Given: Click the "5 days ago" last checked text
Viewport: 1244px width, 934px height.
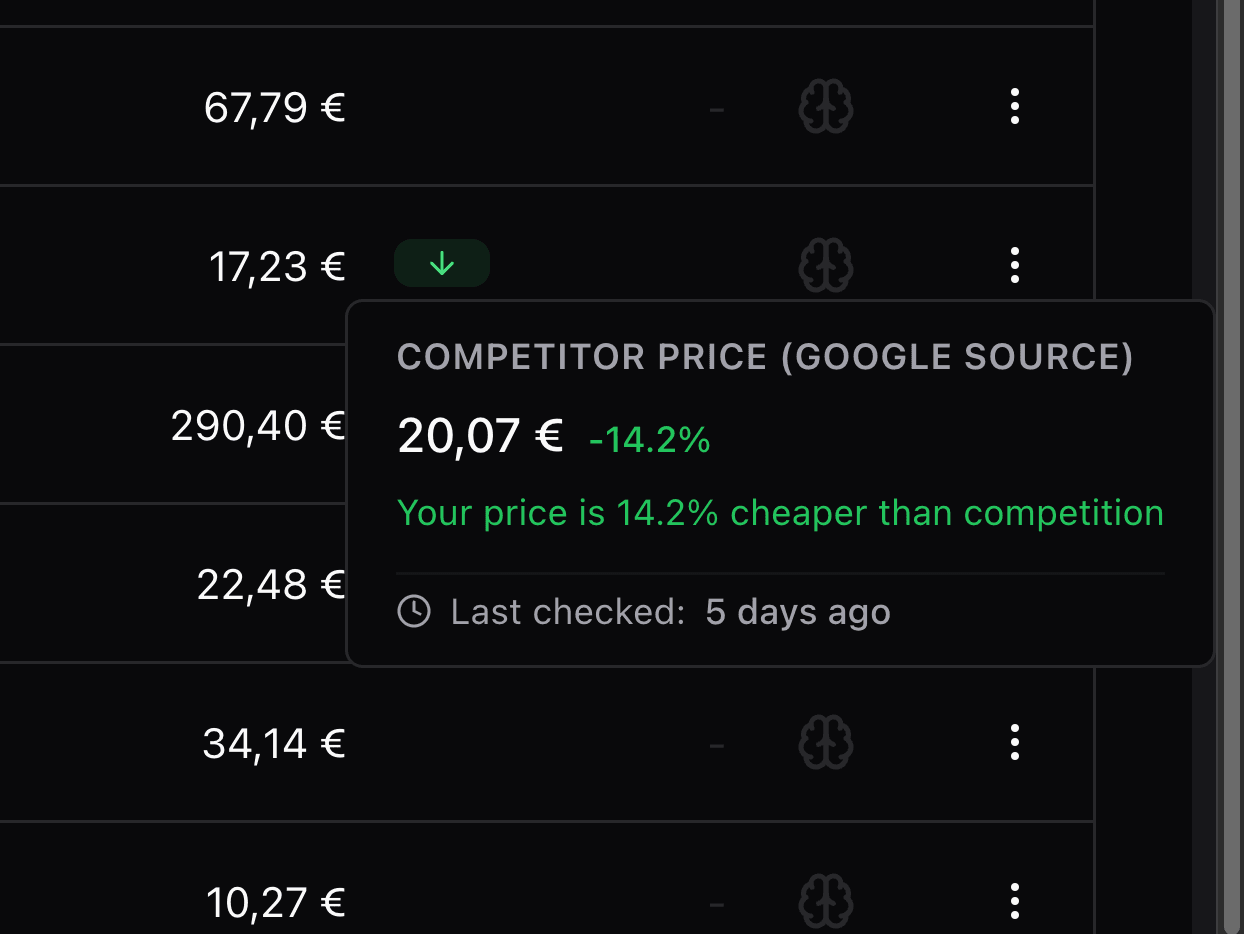Looking at the screenshot, I should 797,611.
